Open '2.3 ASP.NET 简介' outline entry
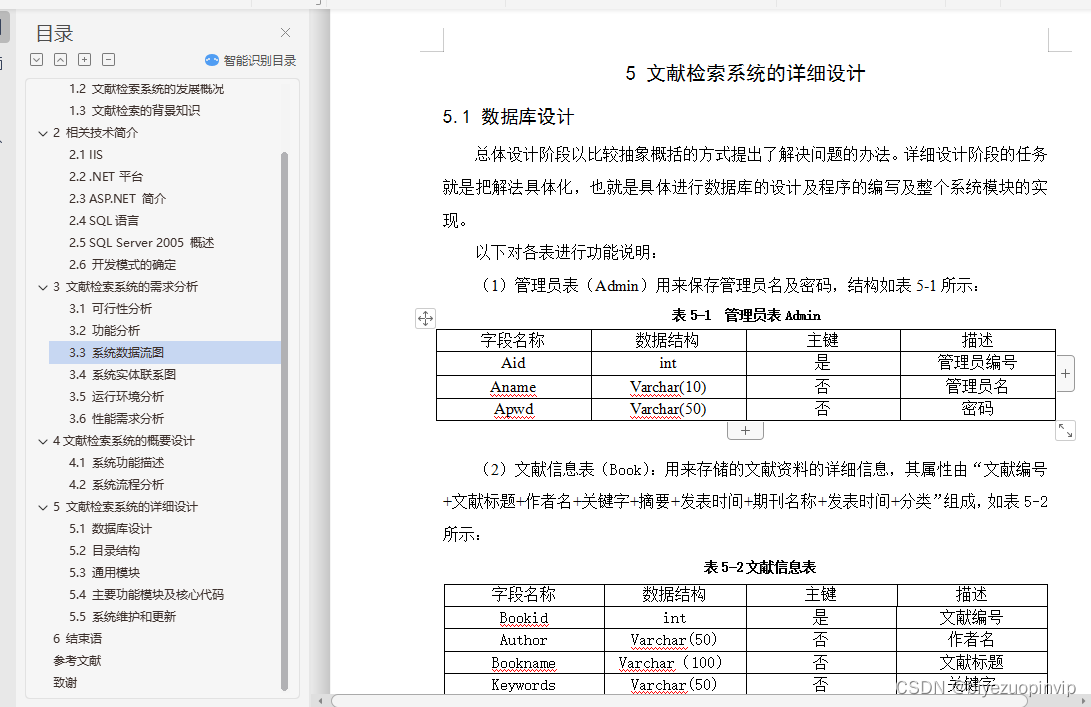 117,199
